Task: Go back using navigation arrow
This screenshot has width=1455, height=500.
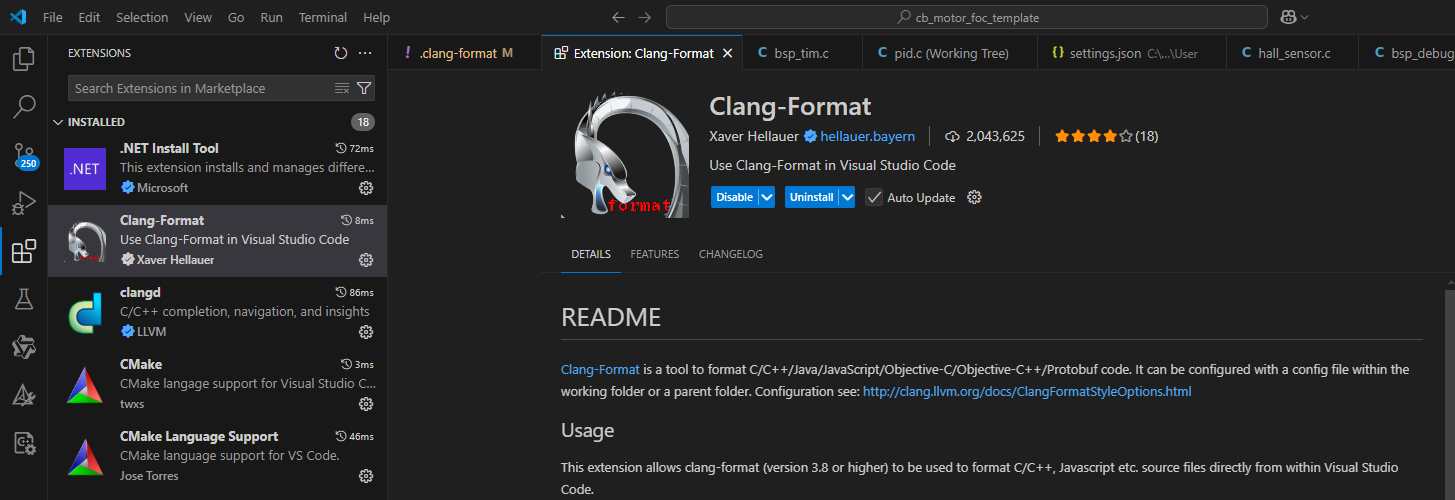Action: [x=618, y=17]
